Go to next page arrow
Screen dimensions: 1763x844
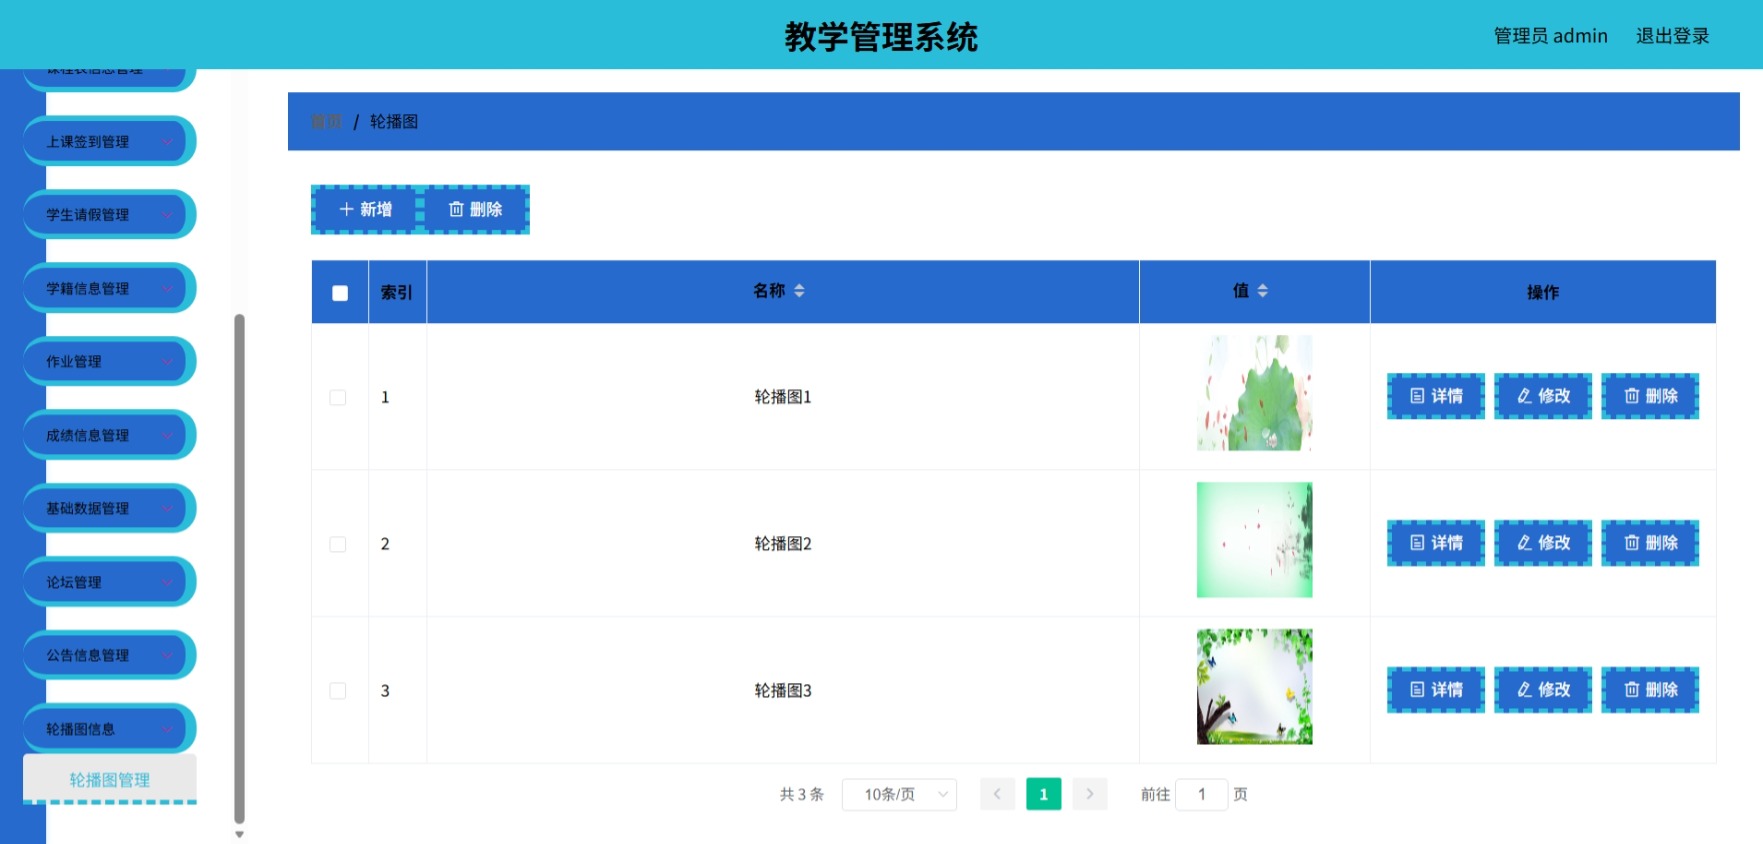point(1090,794)
